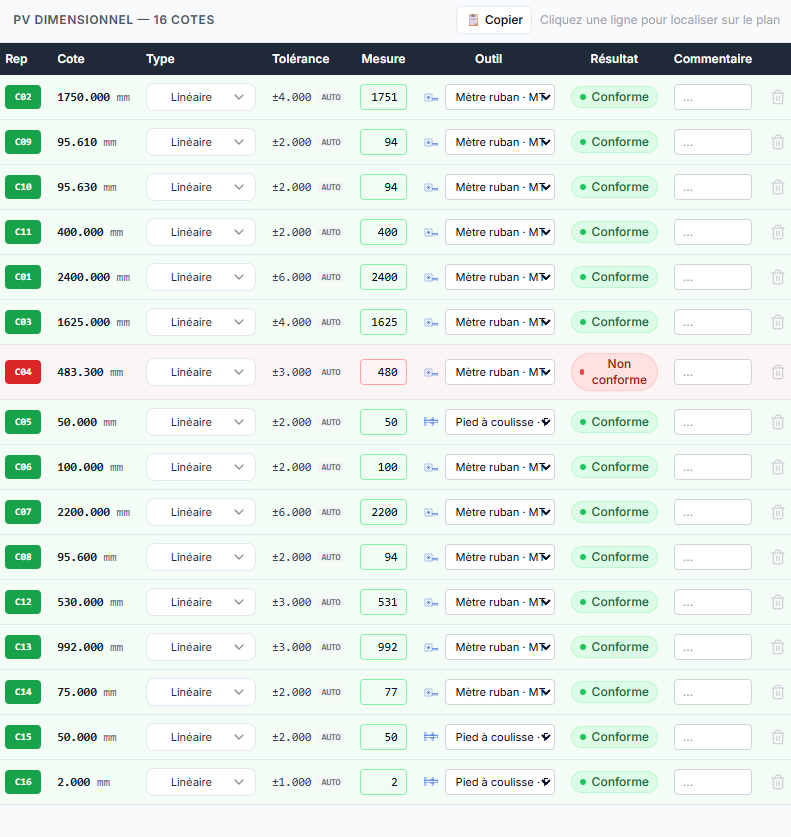Open Type dropdown for row C04
This screenshot has width=791, height=837.
click(201, 372)
